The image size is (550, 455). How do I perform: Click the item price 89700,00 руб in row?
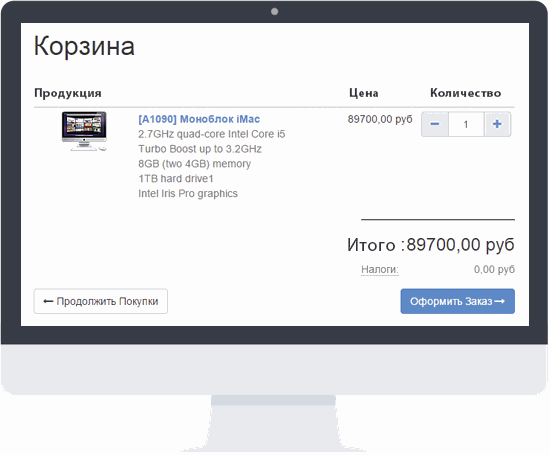(x=380, y=119)
